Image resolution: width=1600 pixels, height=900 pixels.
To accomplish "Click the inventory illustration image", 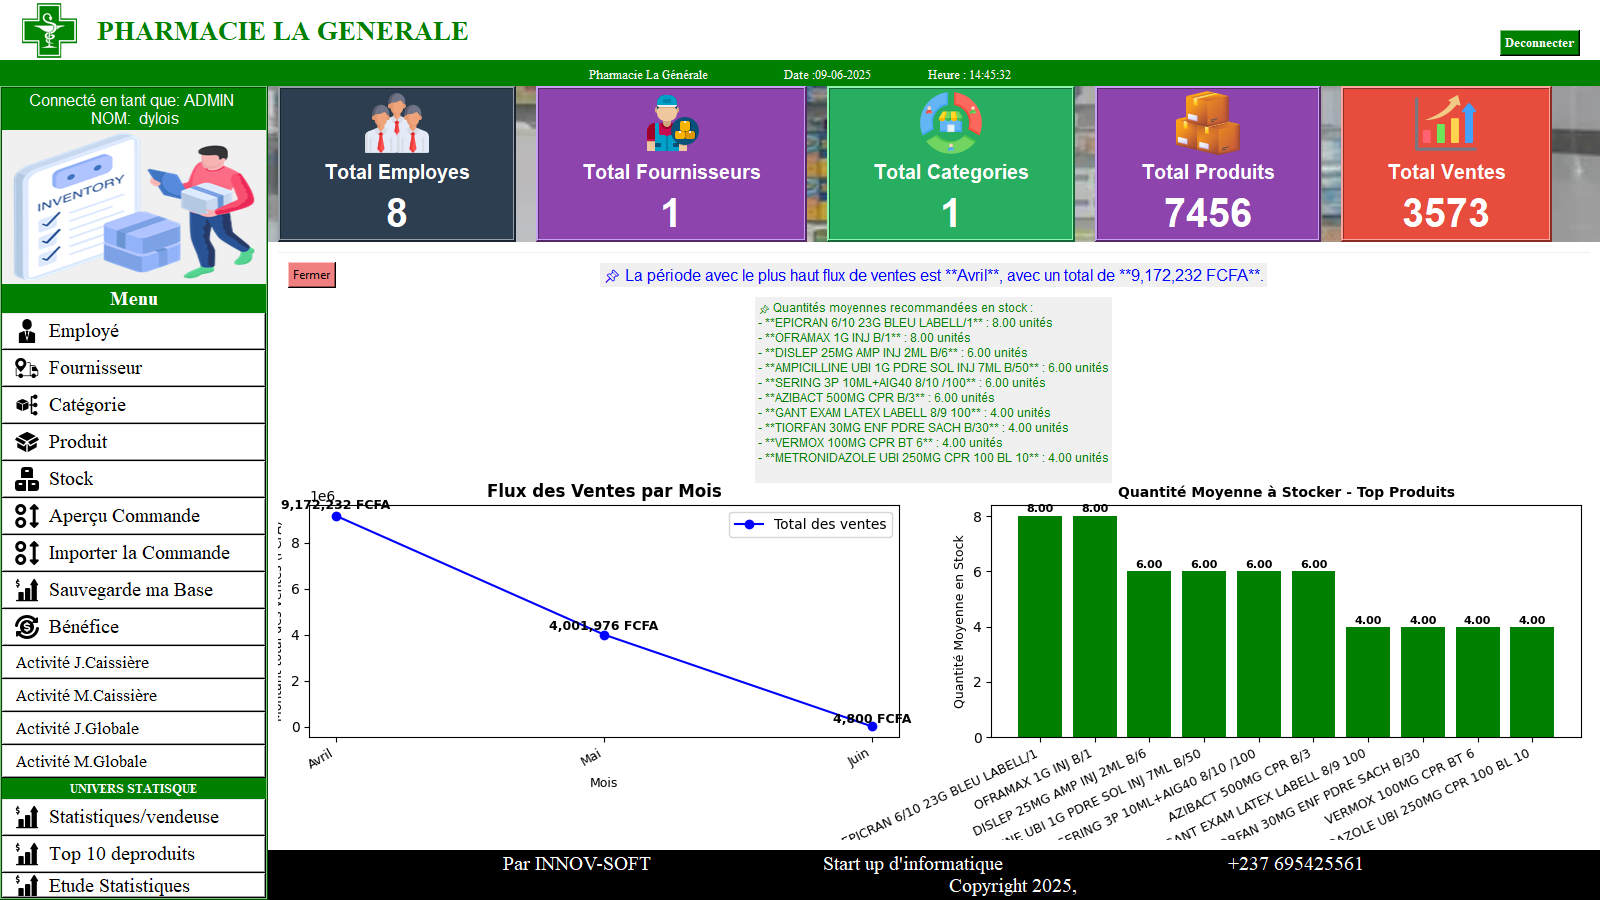I will click(x=133, y=207).
